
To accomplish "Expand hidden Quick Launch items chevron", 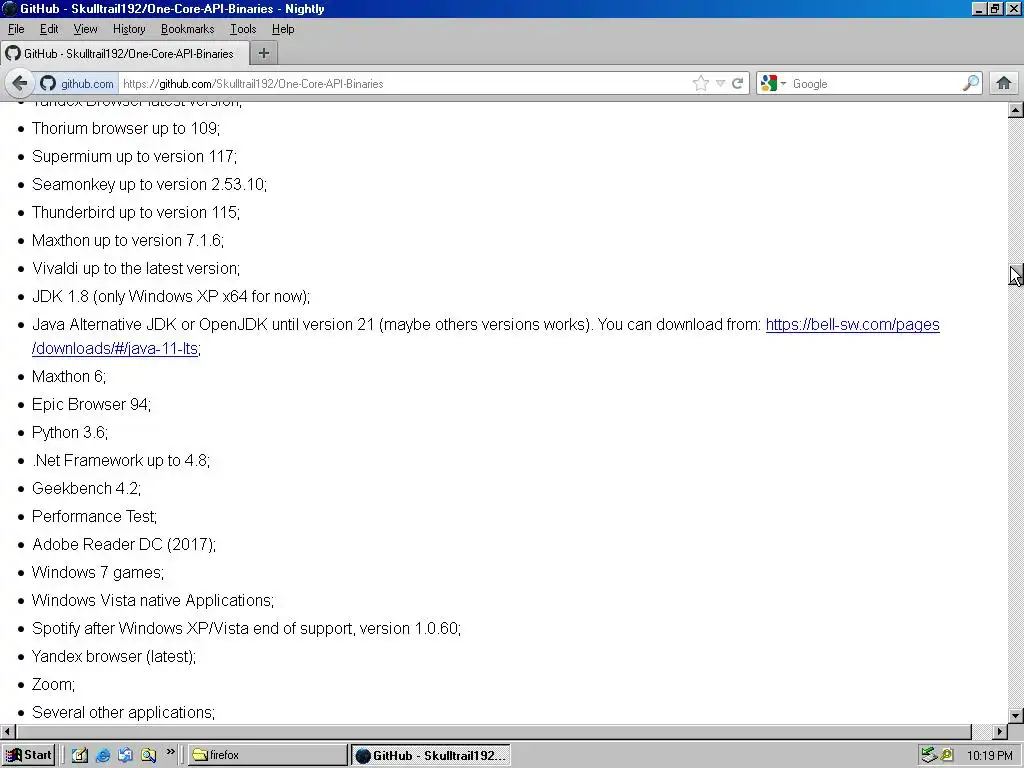I will [x=170, y=752].
